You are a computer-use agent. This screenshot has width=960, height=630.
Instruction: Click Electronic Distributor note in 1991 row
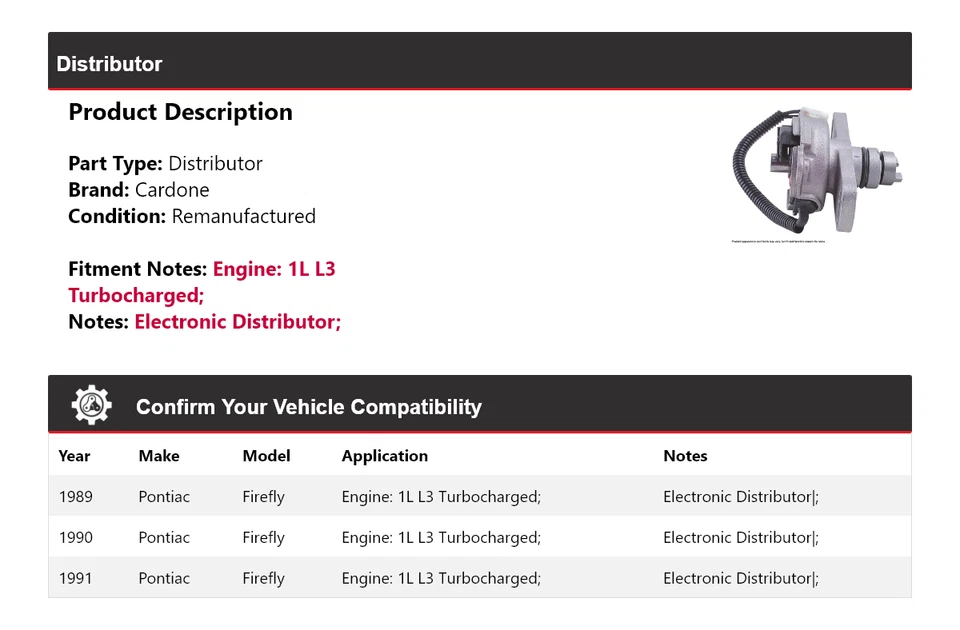(x=739, y=579)
